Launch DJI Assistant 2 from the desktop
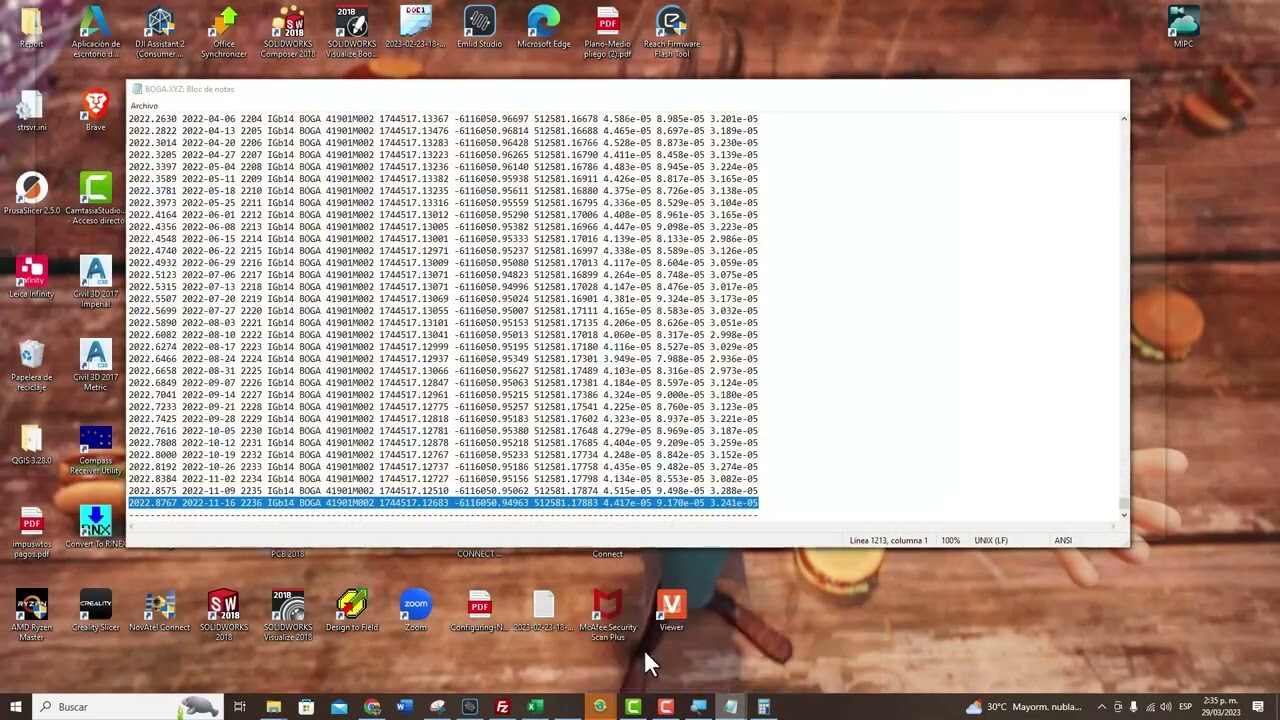Image resolution: width=1280 pixels, height=720 pixels. pos(159,32)
